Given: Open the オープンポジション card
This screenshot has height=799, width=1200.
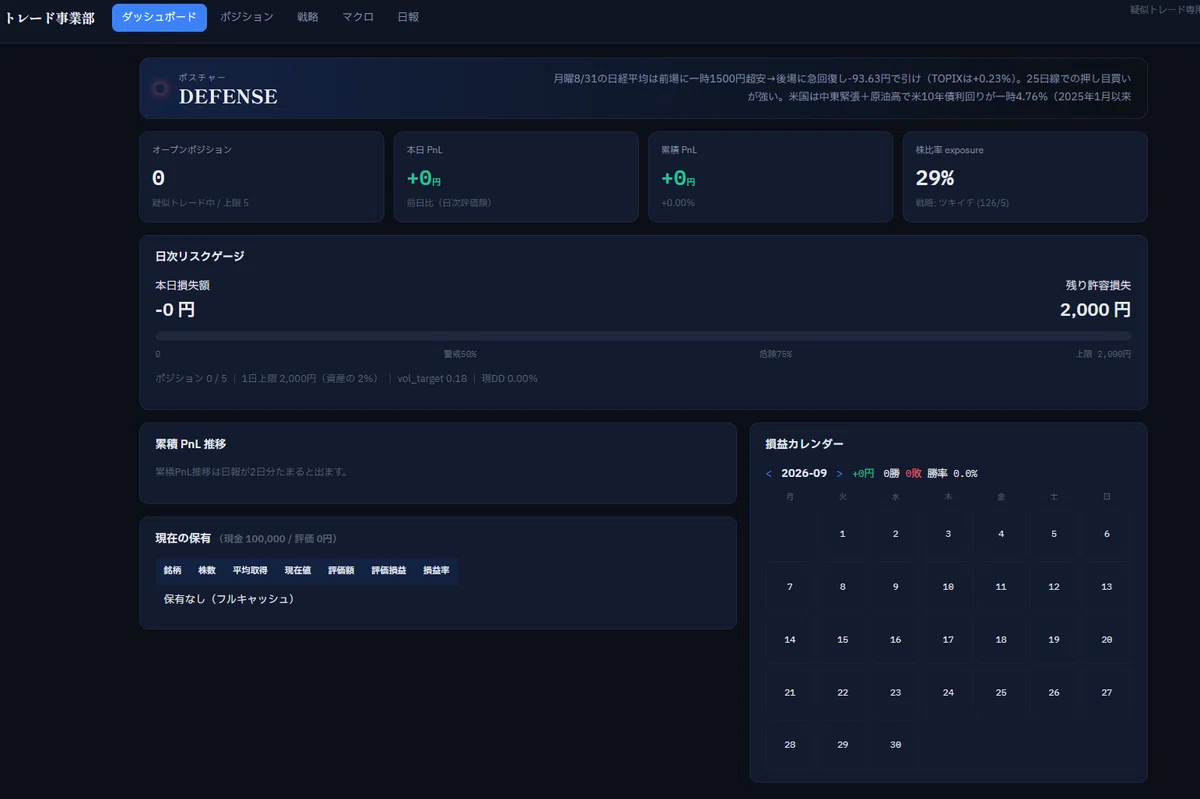Looking at the screenshot, I should click(261, 177).
